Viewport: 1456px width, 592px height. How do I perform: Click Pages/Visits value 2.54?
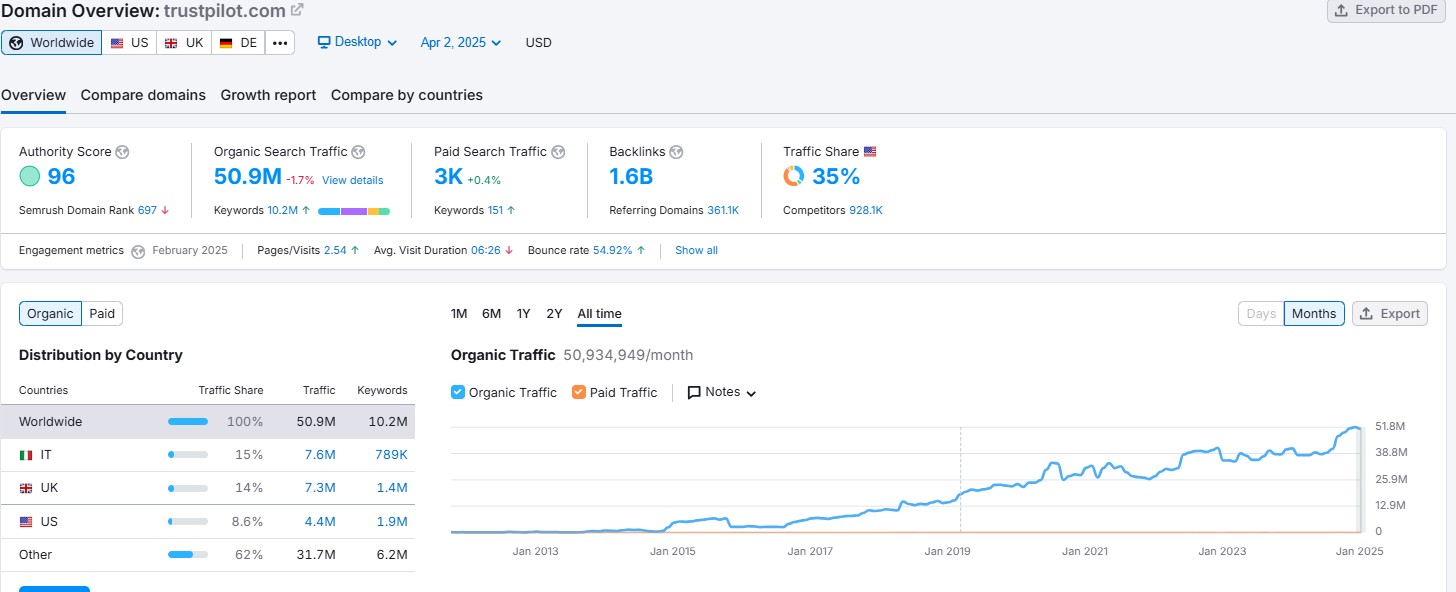335,250
